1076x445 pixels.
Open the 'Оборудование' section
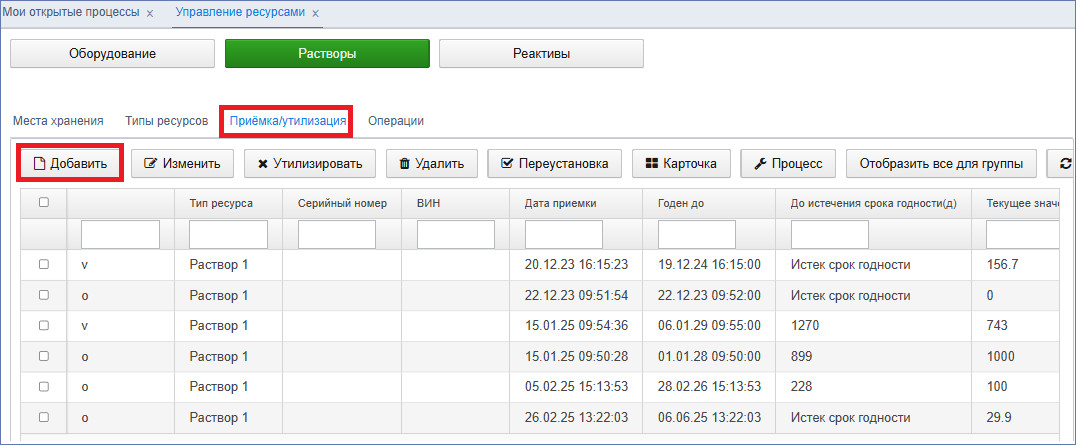113,54
